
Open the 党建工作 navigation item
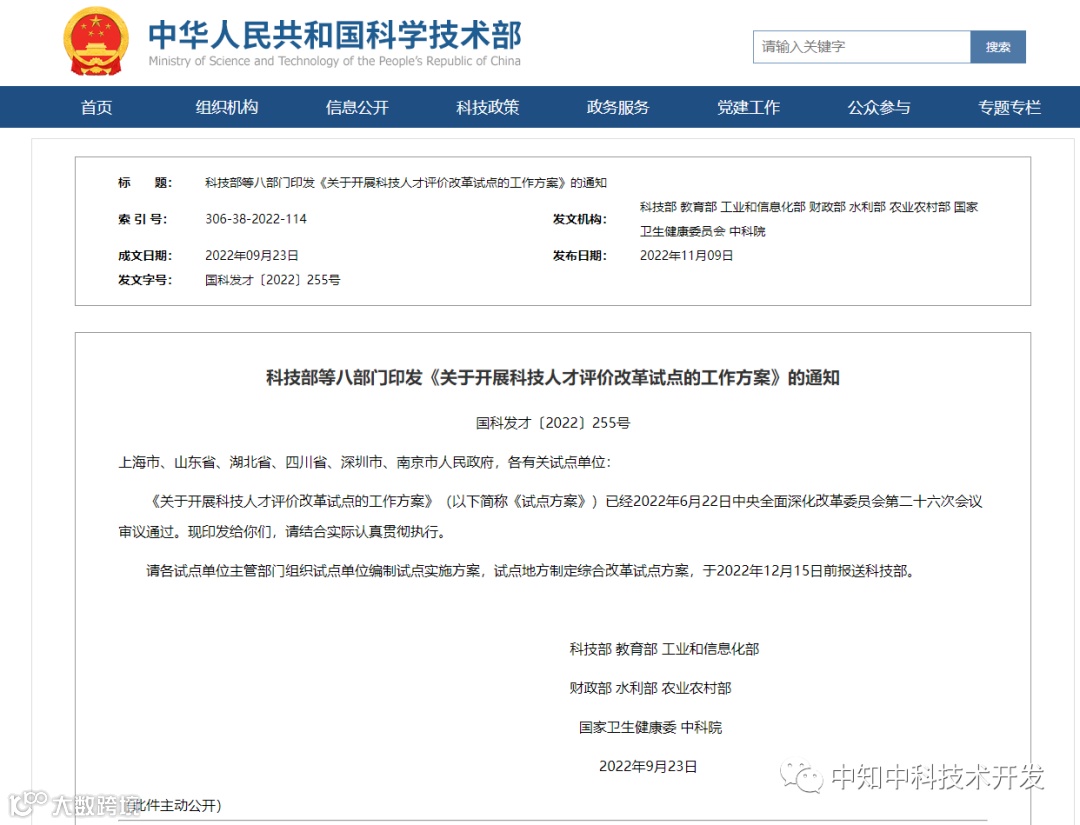point(749,107)
